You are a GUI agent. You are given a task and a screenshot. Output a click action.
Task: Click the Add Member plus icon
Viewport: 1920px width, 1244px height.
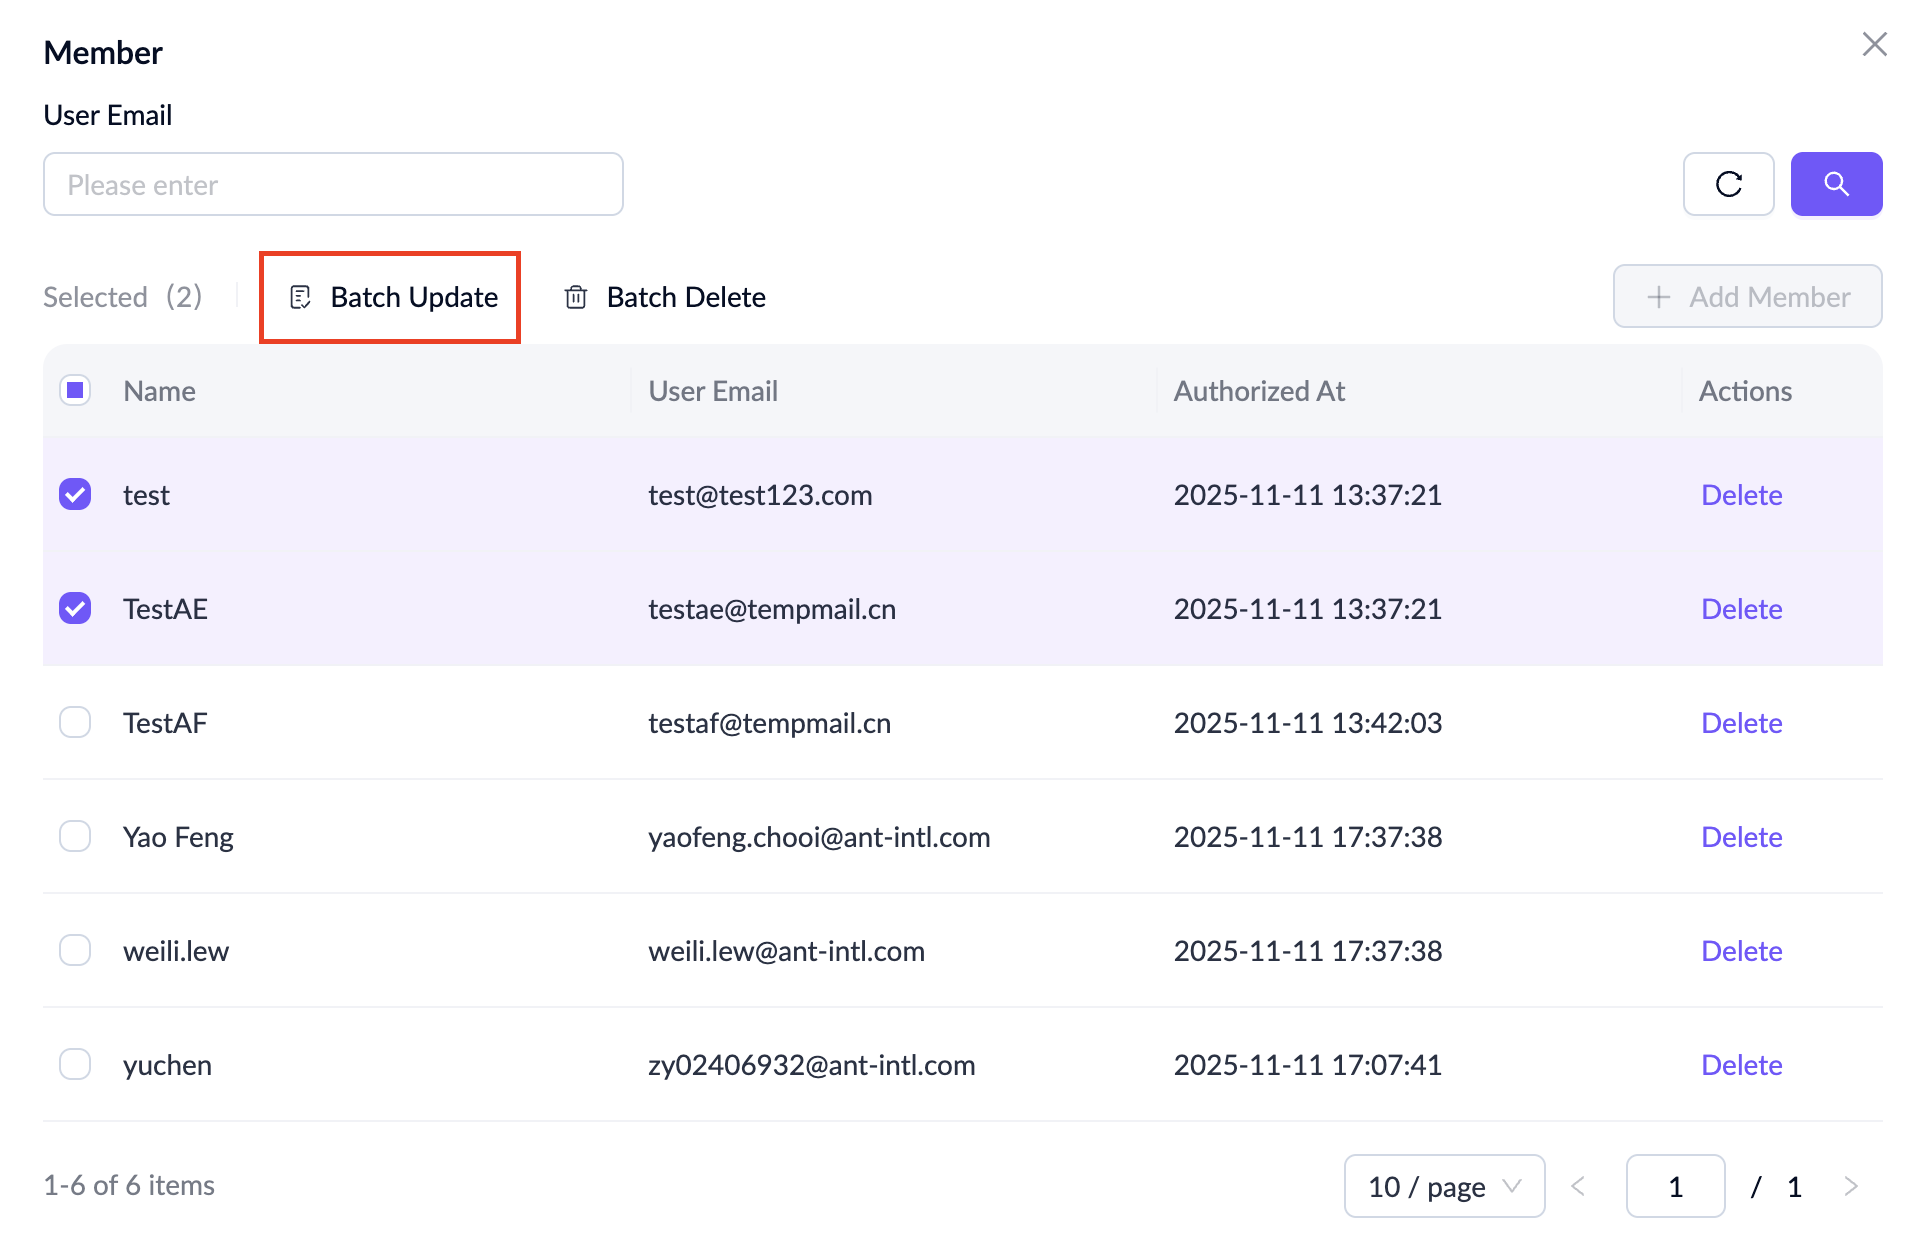tap(1659, 297)
